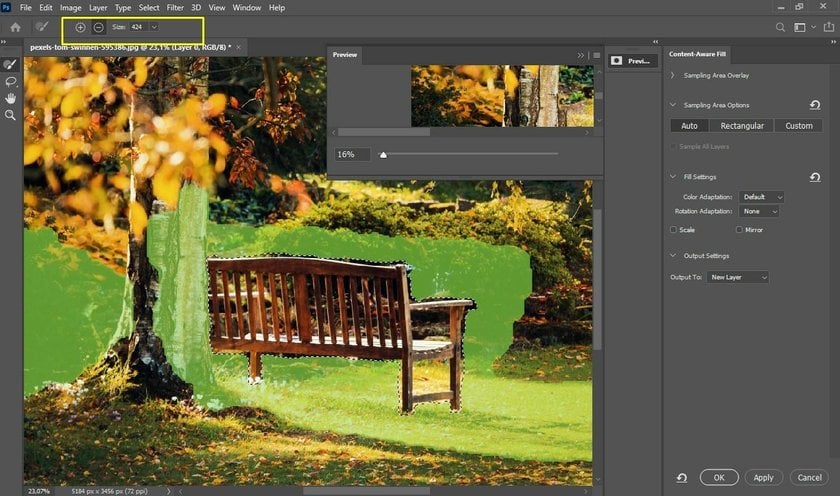Click the 23.07% zoom field in status bar
The height and width of the screenshot is (496, 840).
[x=39, y=491]
